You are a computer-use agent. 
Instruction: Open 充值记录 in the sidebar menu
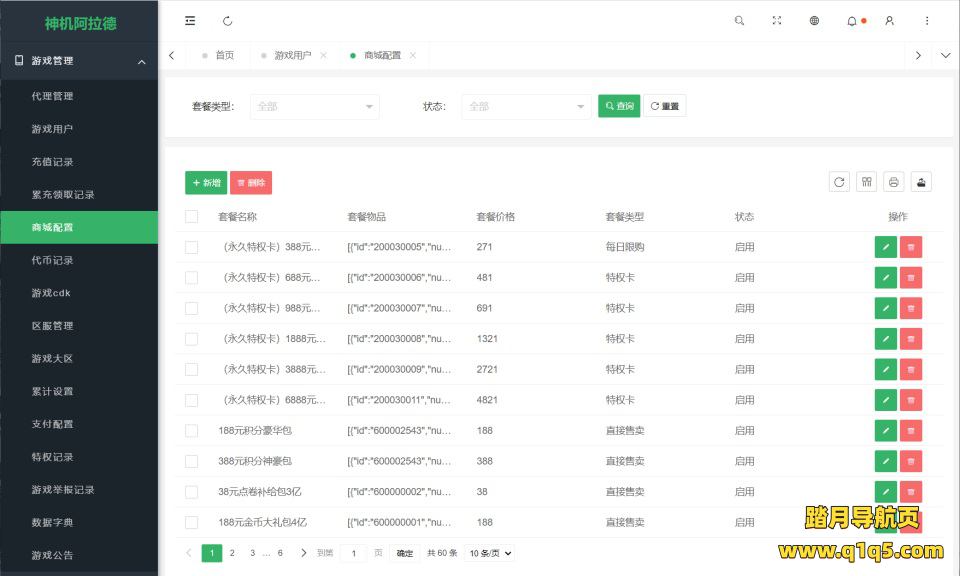[x=52, y=162]
